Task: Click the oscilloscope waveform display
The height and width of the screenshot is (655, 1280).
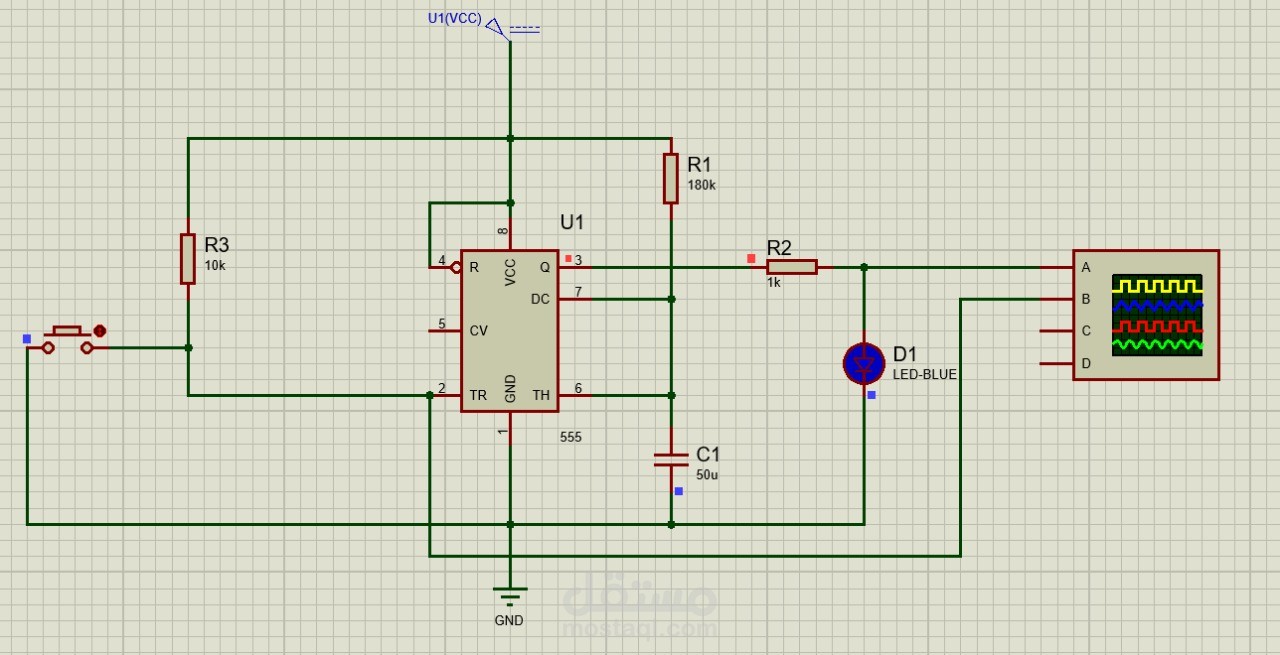Action: tap(1157, 315)
